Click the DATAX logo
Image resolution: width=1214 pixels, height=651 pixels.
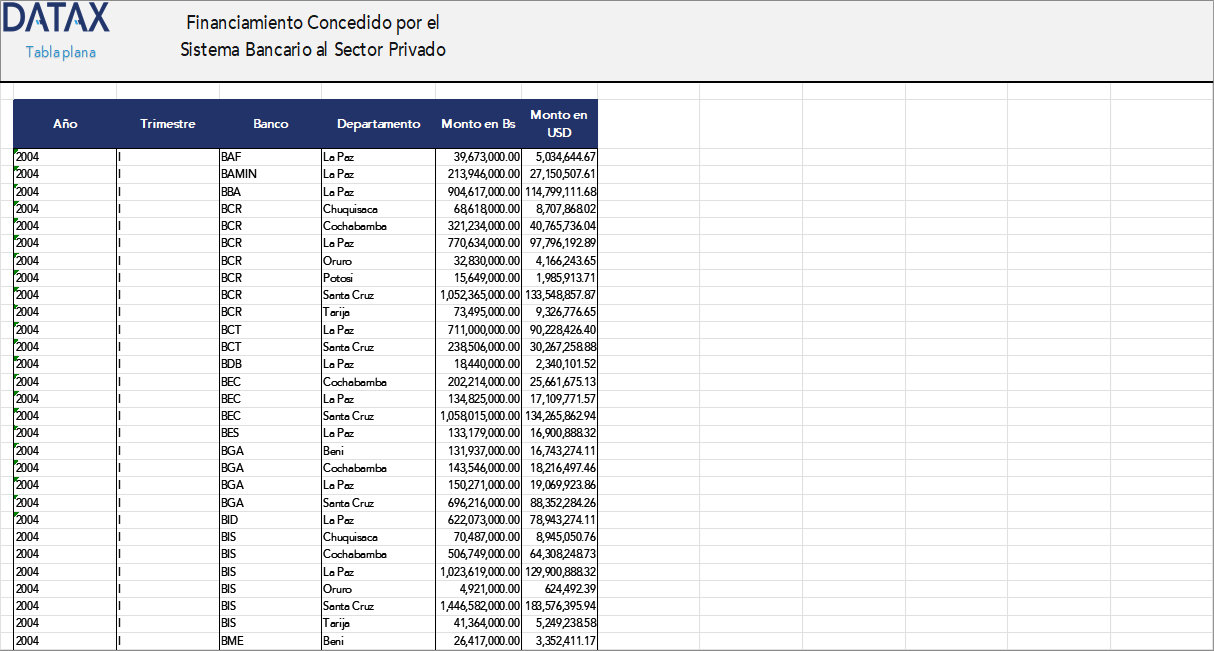[x=56, y=19]
